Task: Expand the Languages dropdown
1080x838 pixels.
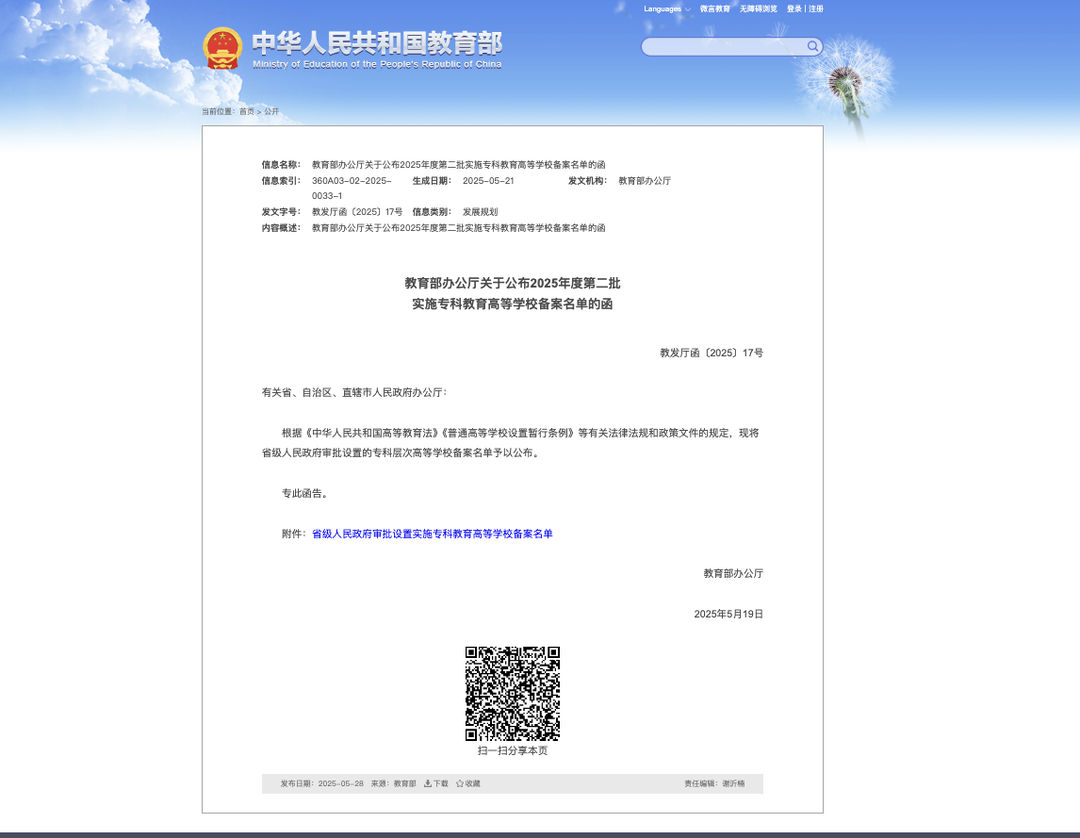Action: pos(666,9)
